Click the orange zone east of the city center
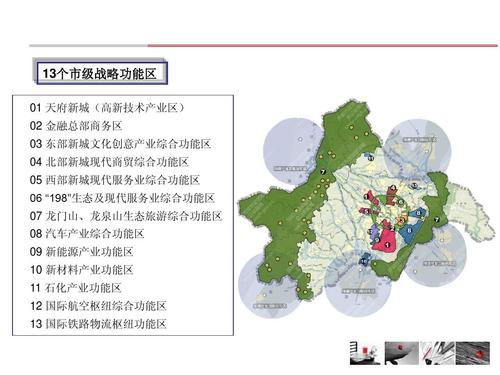The width and height of the screenshot is (500, 375). (401, 221)
